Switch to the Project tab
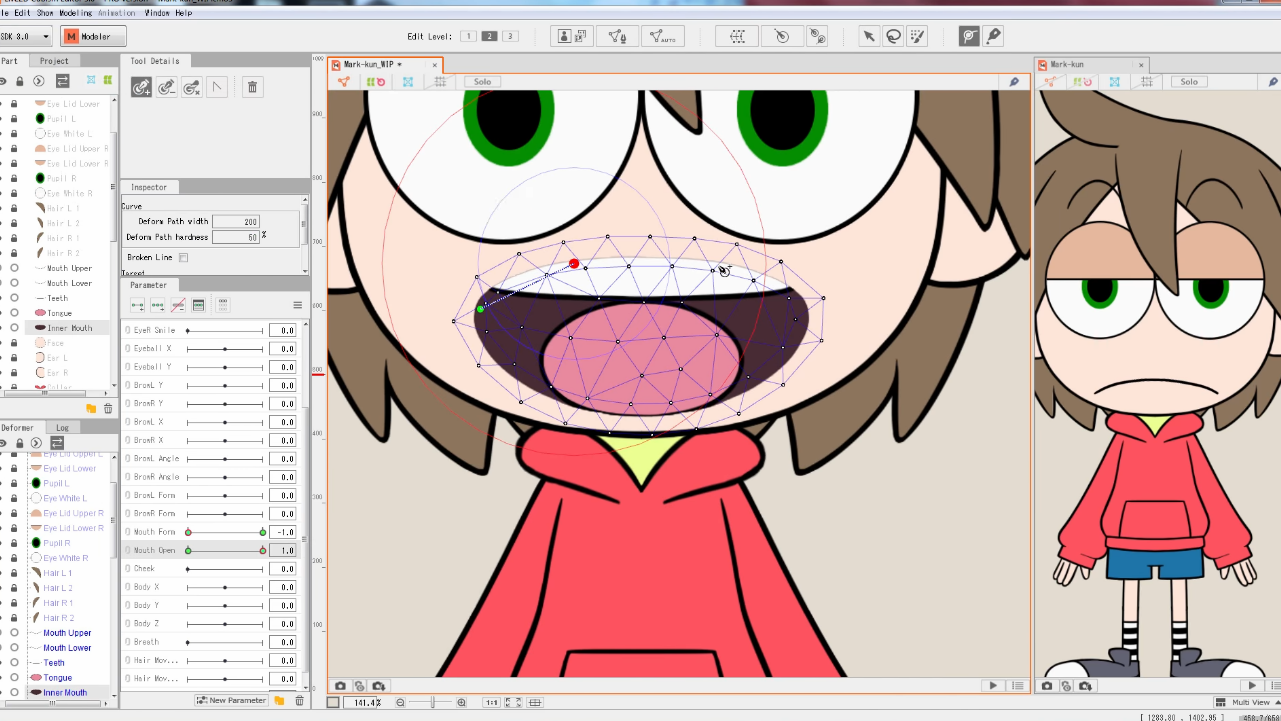Screen dimensions: 1281x721 tap(54, 61)
